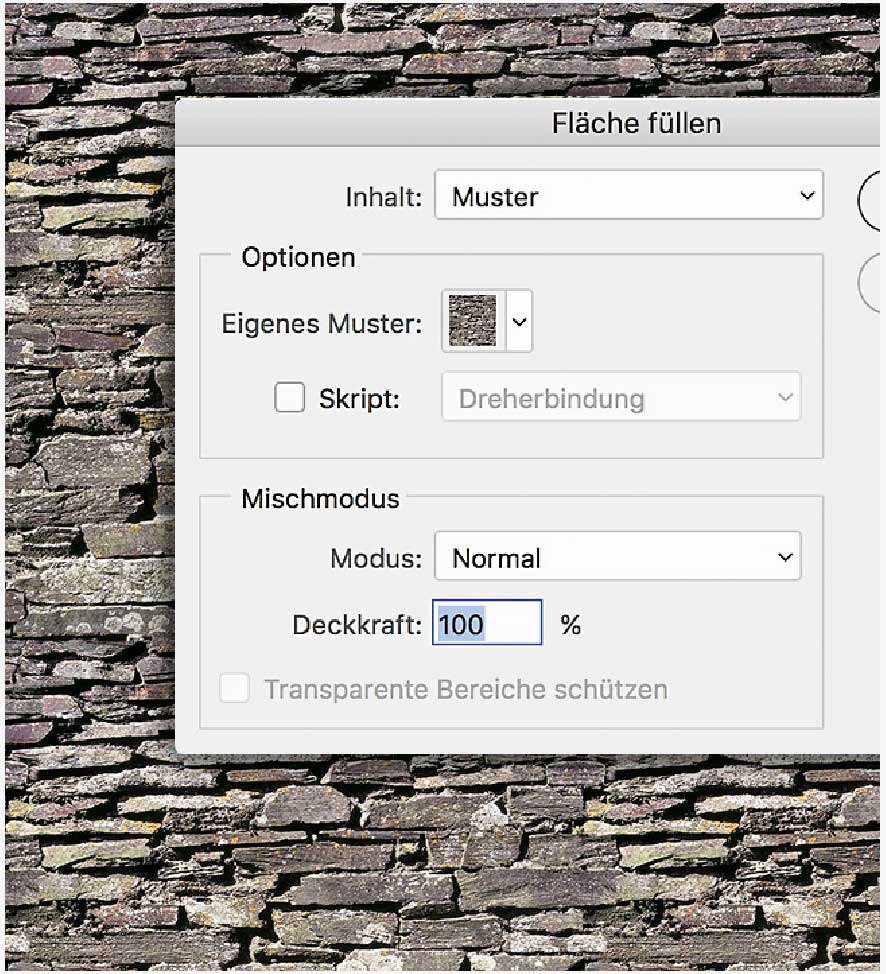
Task: Enable the Skript checkbox
Action: click(290, 398)
